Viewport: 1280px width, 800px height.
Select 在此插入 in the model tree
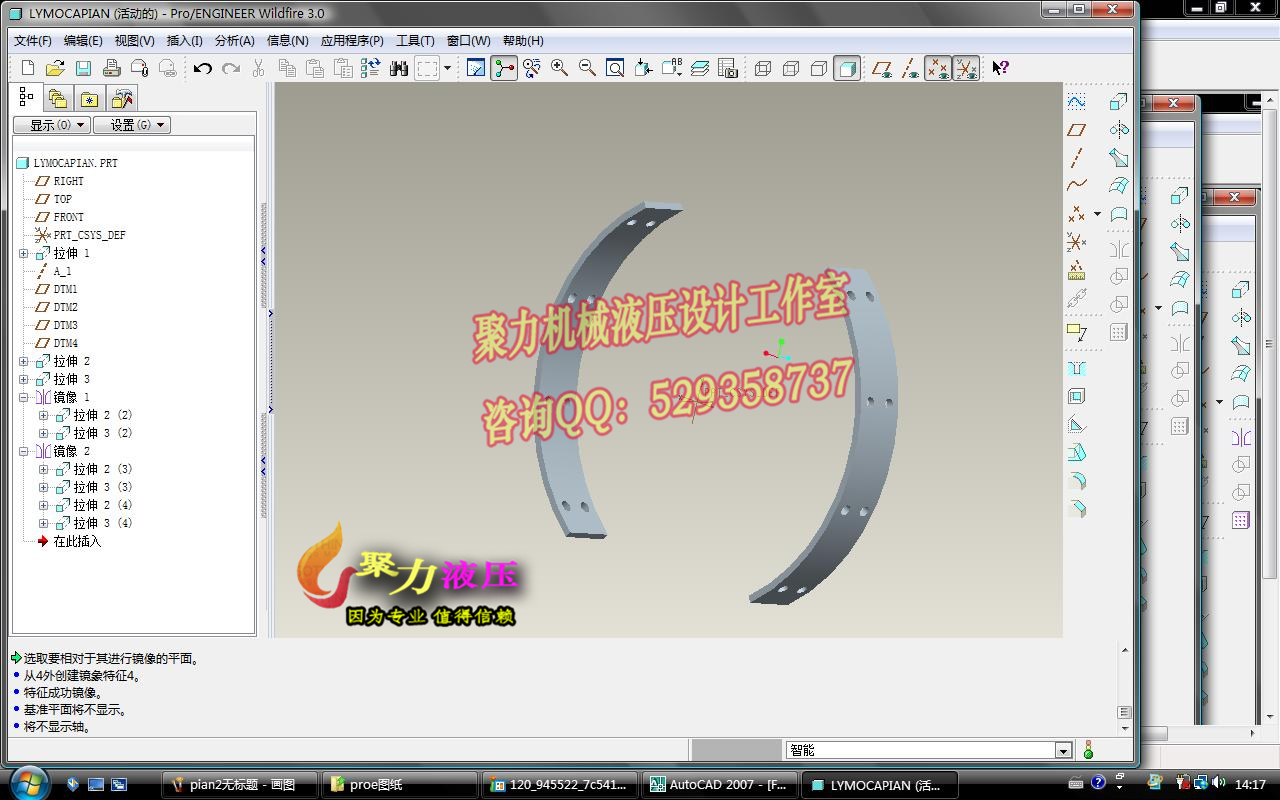pos(77,541)
